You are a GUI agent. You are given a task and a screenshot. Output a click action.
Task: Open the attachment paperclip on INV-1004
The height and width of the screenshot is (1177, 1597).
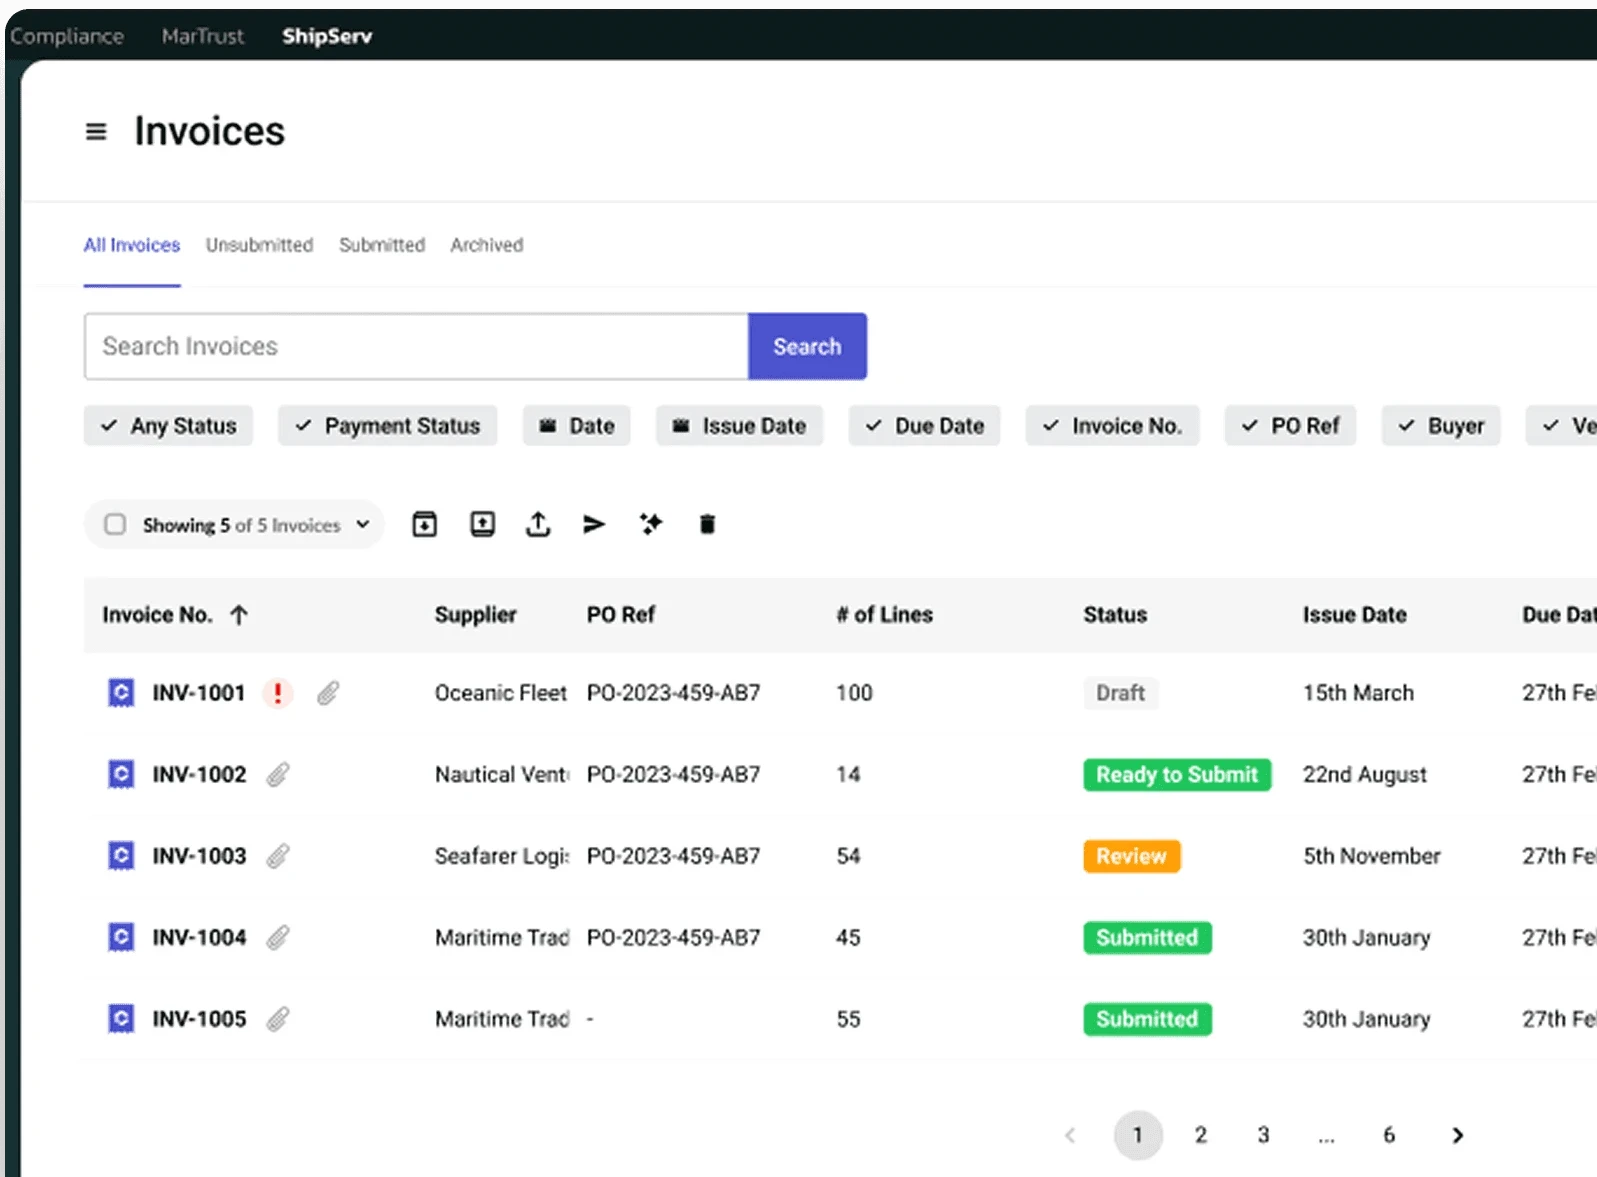(278, 937)
